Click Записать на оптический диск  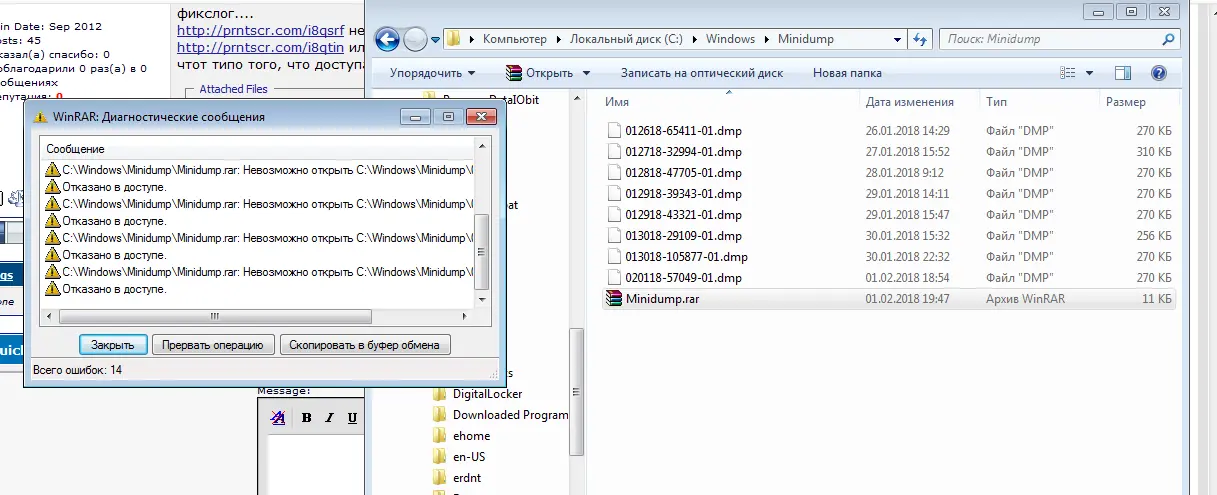(701, 73)
